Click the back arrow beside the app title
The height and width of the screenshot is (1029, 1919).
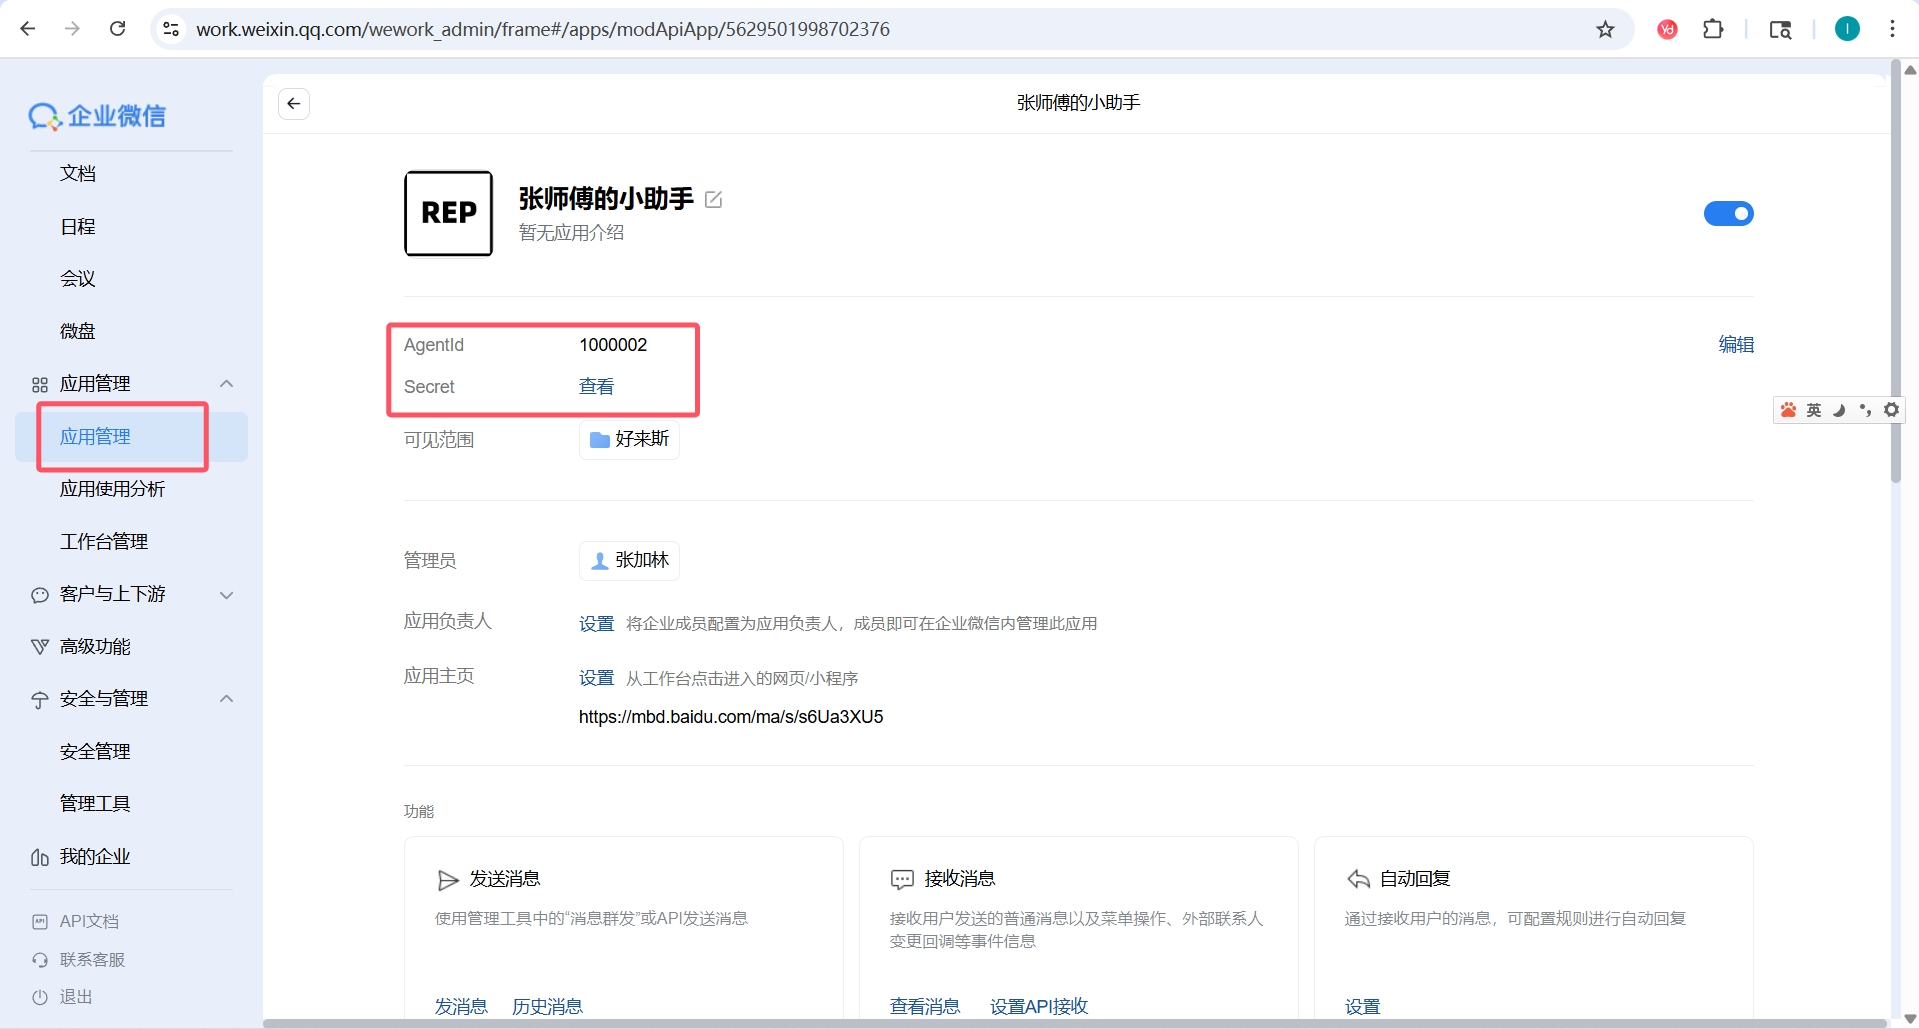click(x=293, y=104)
